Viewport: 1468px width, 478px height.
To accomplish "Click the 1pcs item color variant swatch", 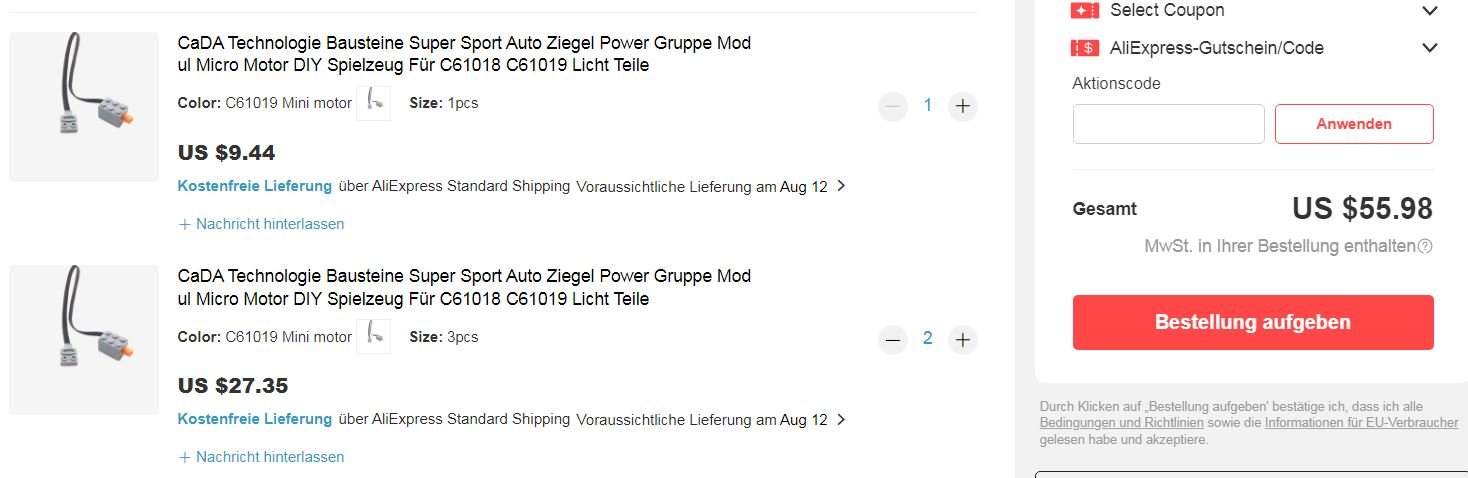I will pos(373,103).
